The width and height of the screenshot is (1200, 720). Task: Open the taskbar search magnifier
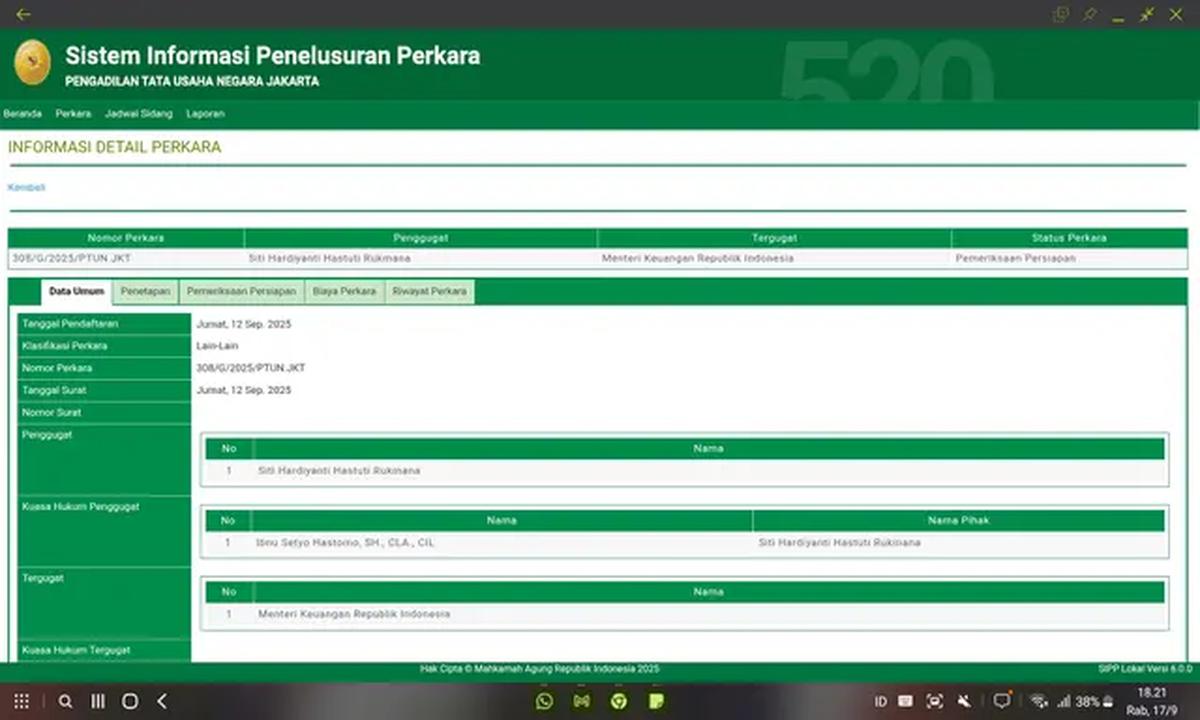pyautogui.click(x=65, y=701)
